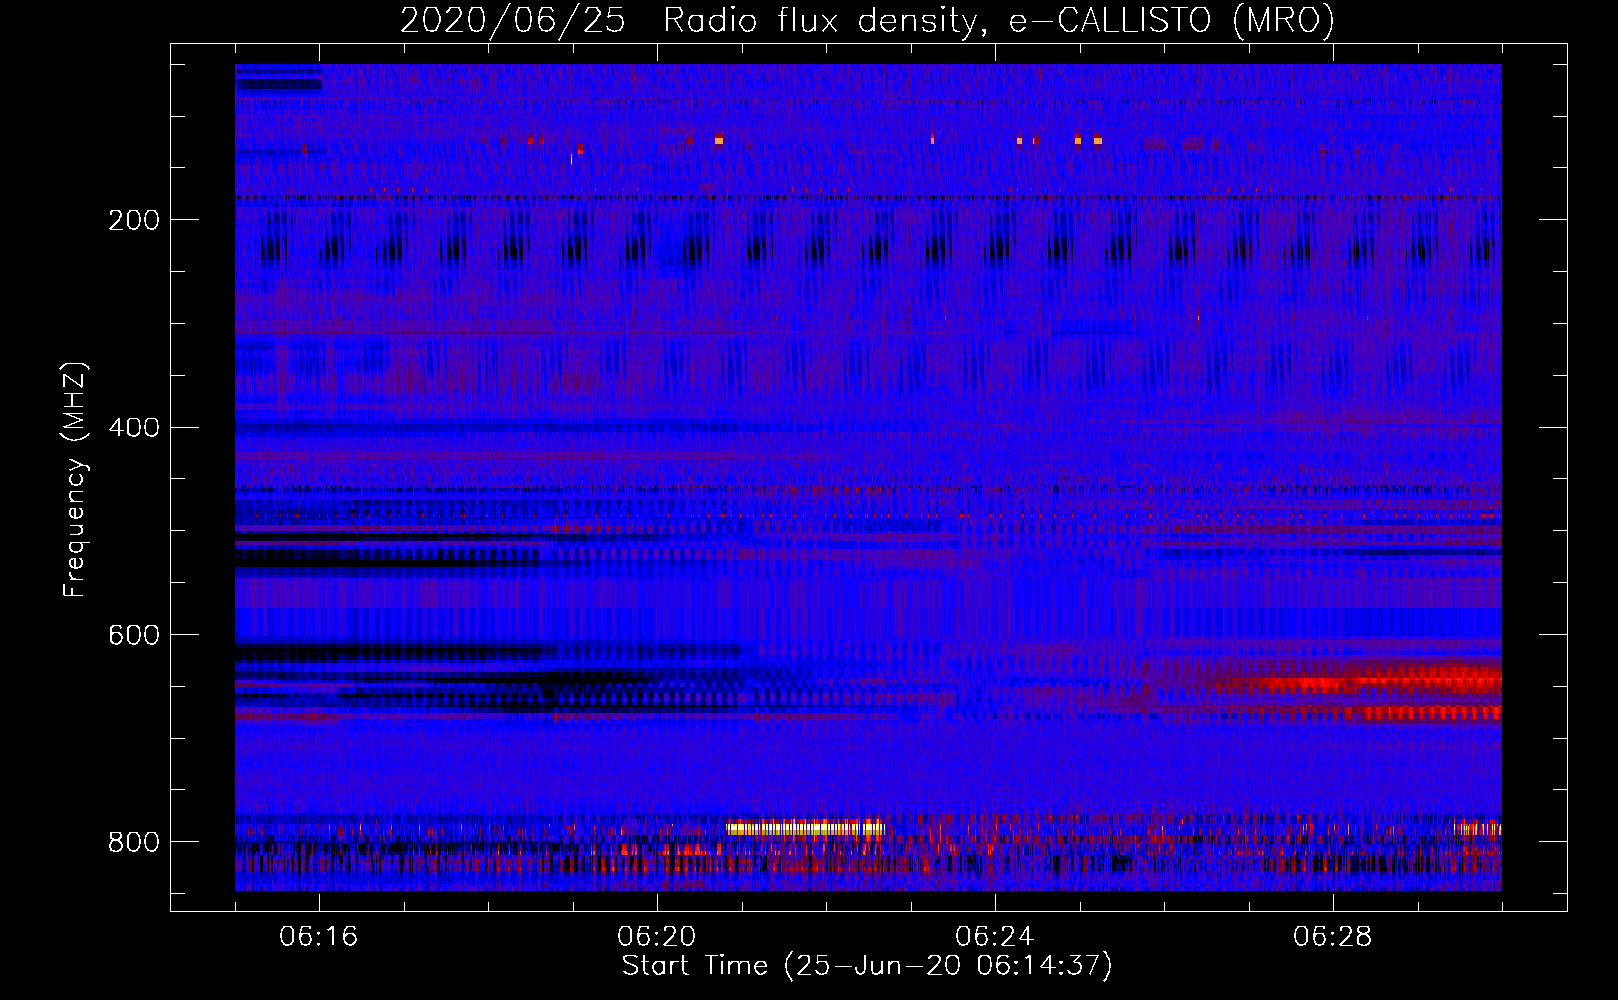Image resolution: width=1618 pixels, height=1000 pixels.
Task: Select the 'Frequency (MHZ)' y-axis label
Action: click(75, 479)
